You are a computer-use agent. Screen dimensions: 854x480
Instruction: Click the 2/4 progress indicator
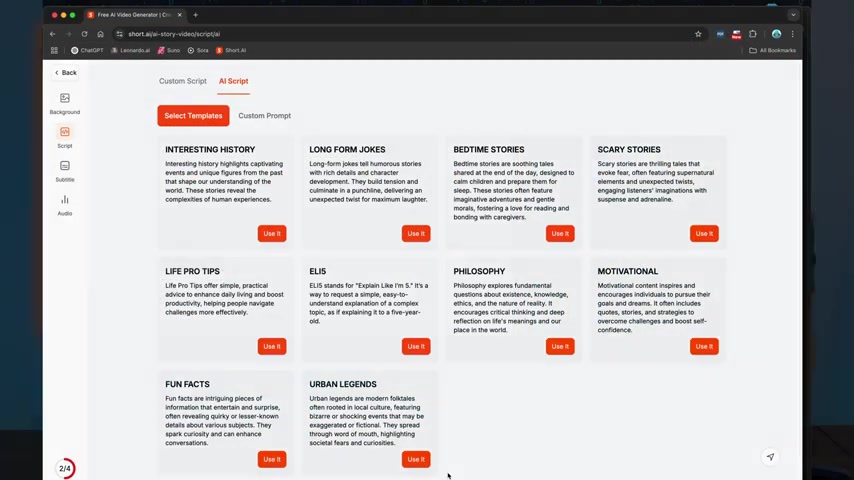tap(65, 469)
